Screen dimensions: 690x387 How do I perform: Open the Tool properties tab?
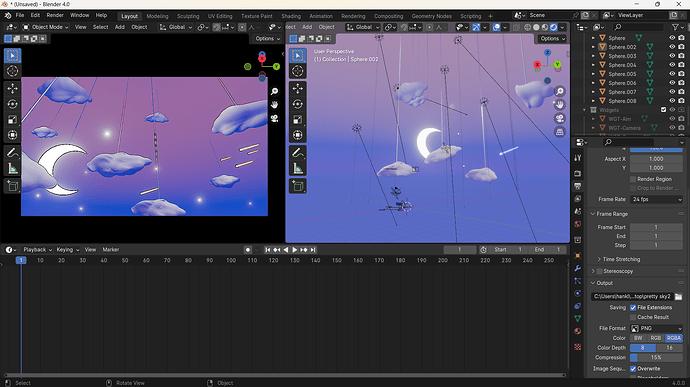click(x=578, y=158)
